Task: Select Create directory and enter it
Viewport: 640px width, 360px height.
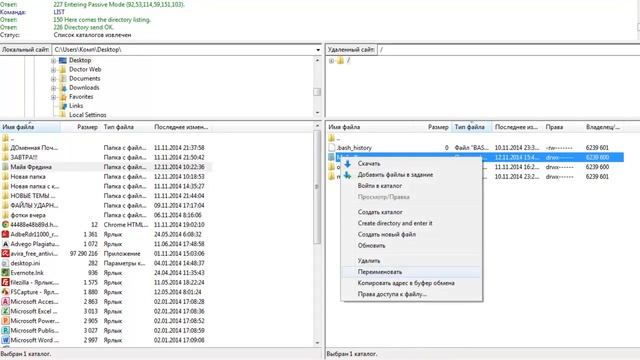Action: pyautogui.click(x=395, y=223)
